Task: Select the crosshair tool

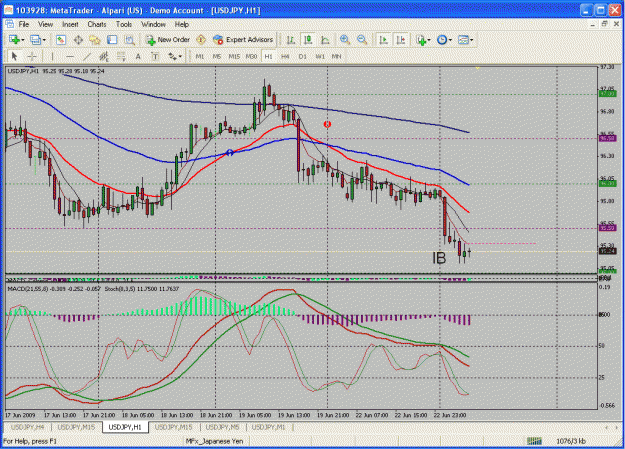Action: (x=32, y=56)
